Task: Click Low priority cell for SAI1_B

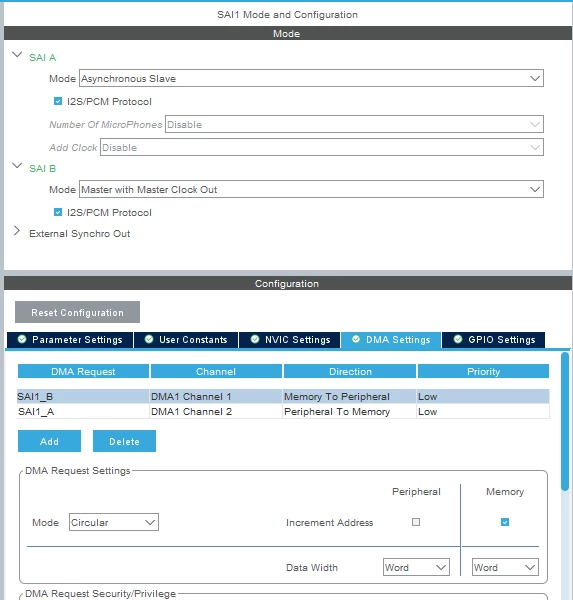Action: pos(483,397)
